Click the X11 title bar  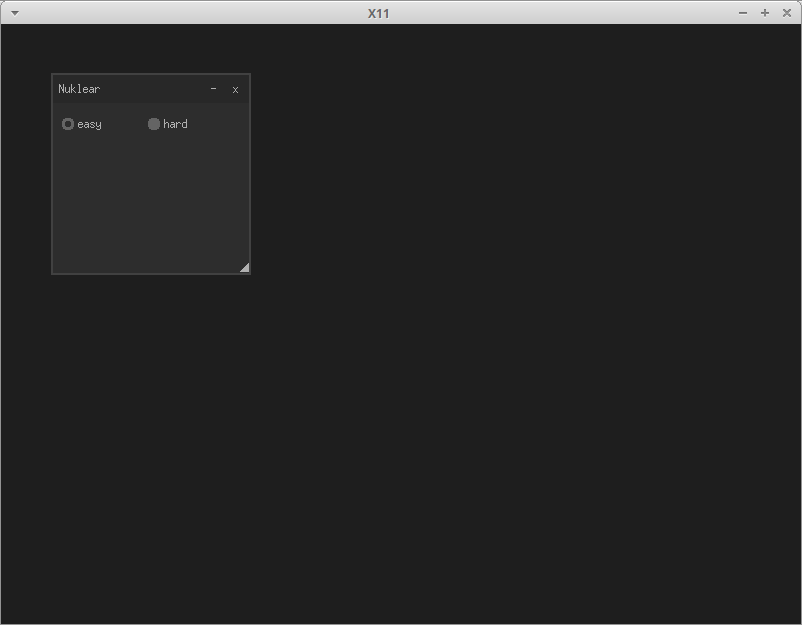click(x=400, y=13)
